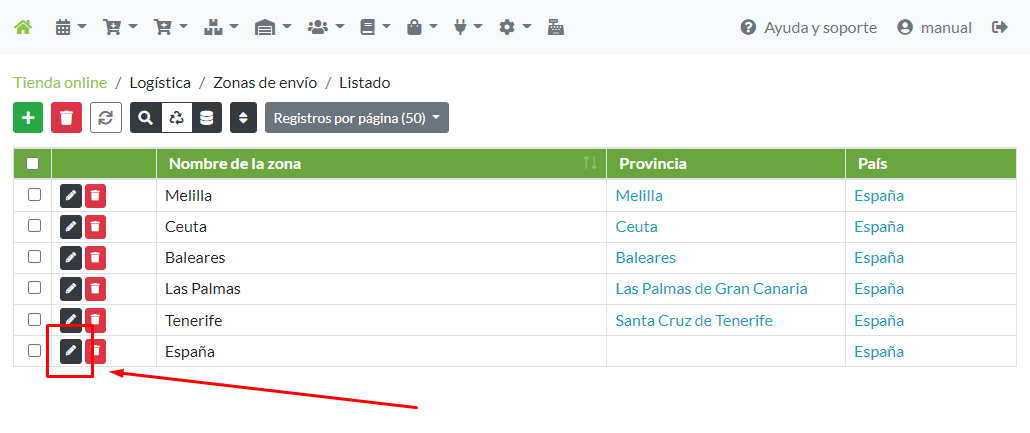Open Las Palmas de Gran Canaria link

(711, 288)
